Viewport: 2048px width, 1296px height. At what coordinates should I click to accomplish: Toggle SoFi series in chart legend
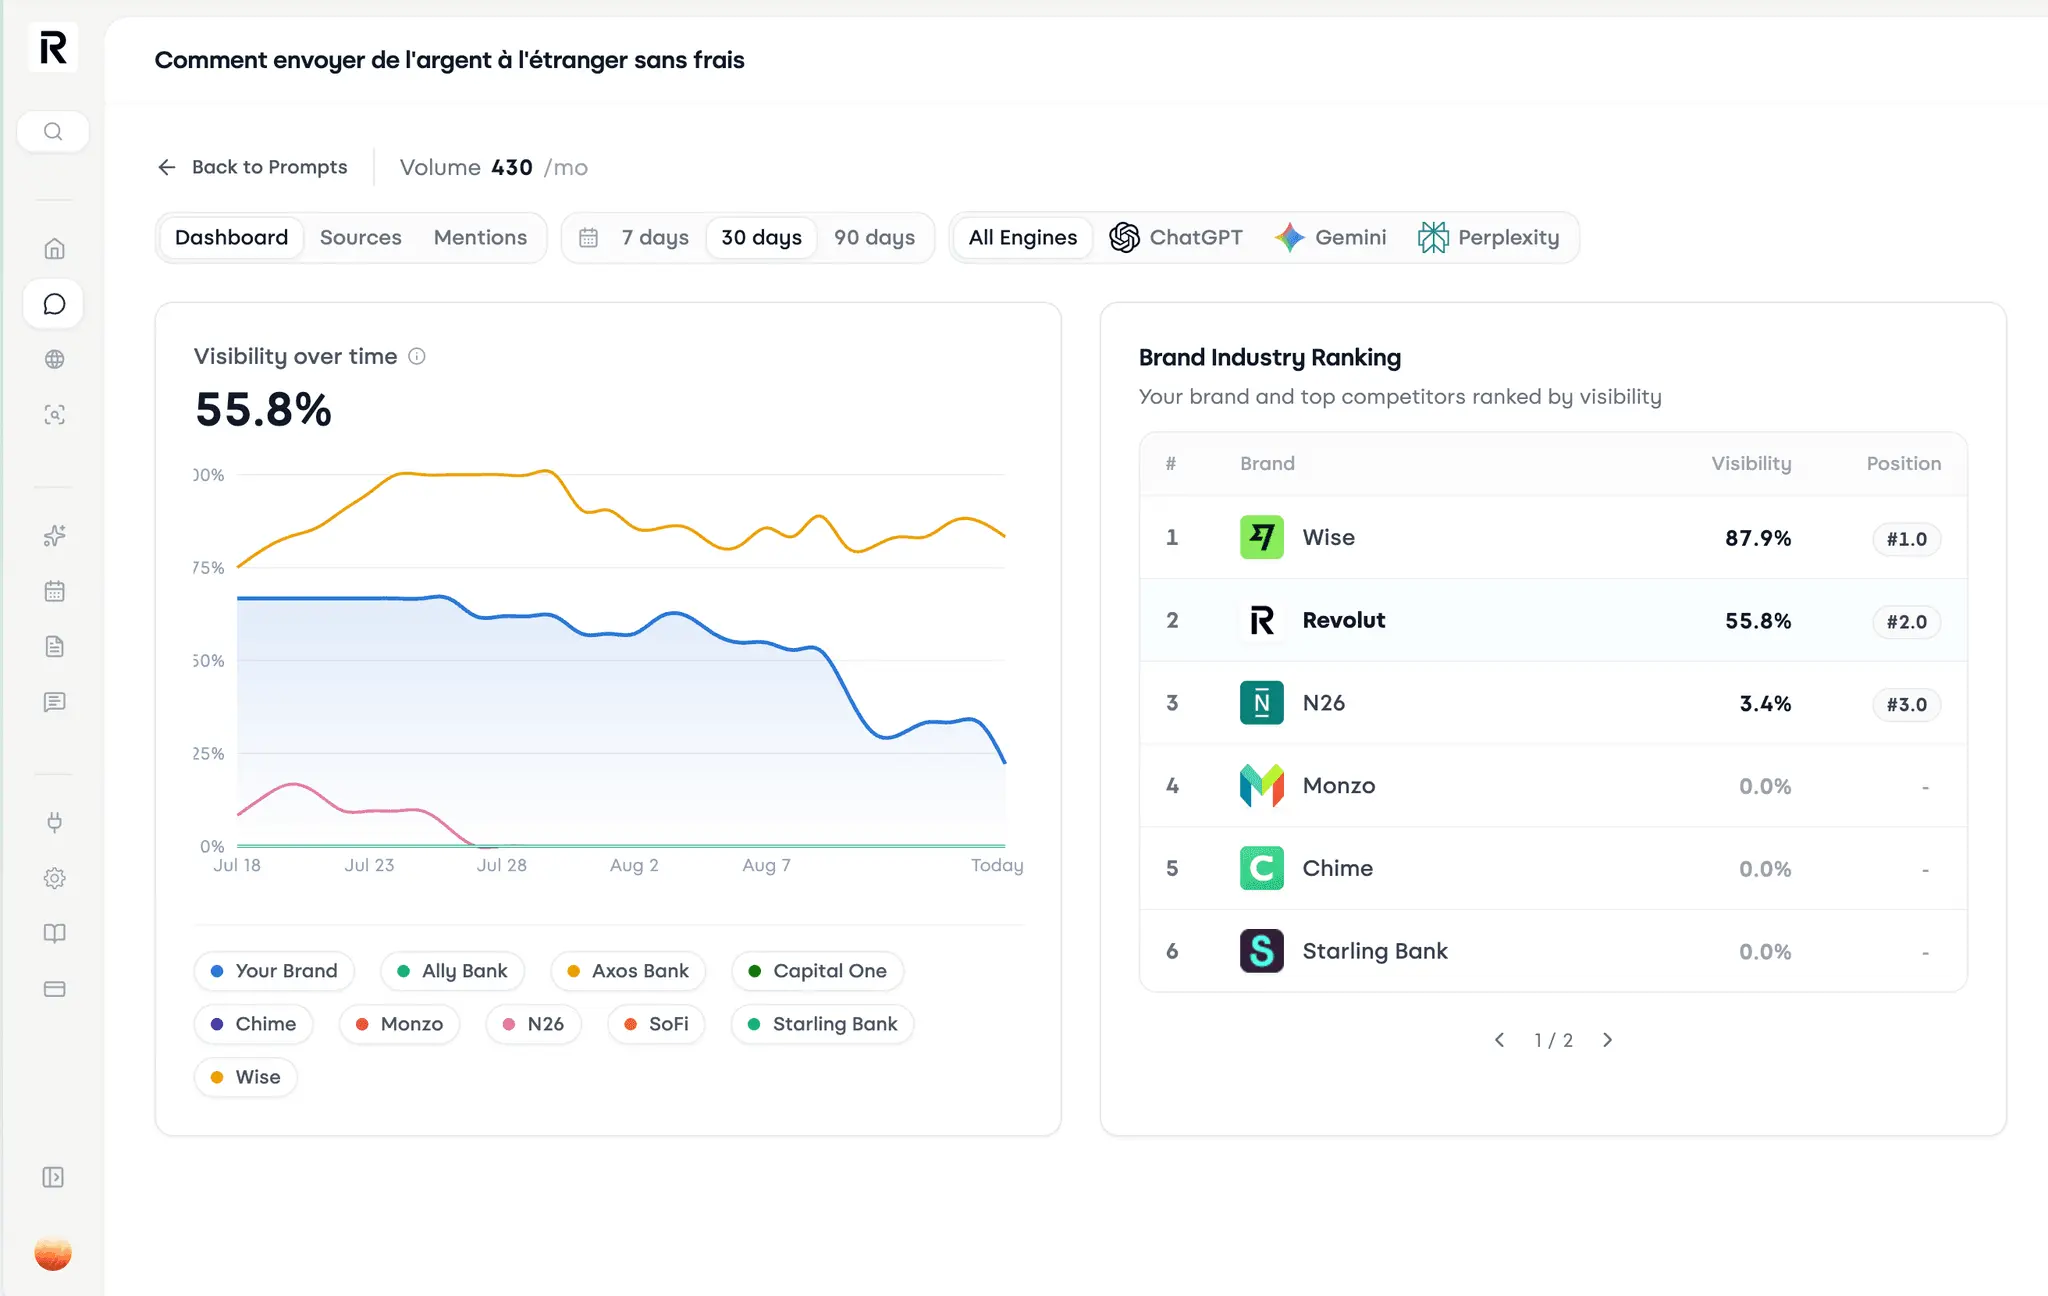pos(656,1024)
